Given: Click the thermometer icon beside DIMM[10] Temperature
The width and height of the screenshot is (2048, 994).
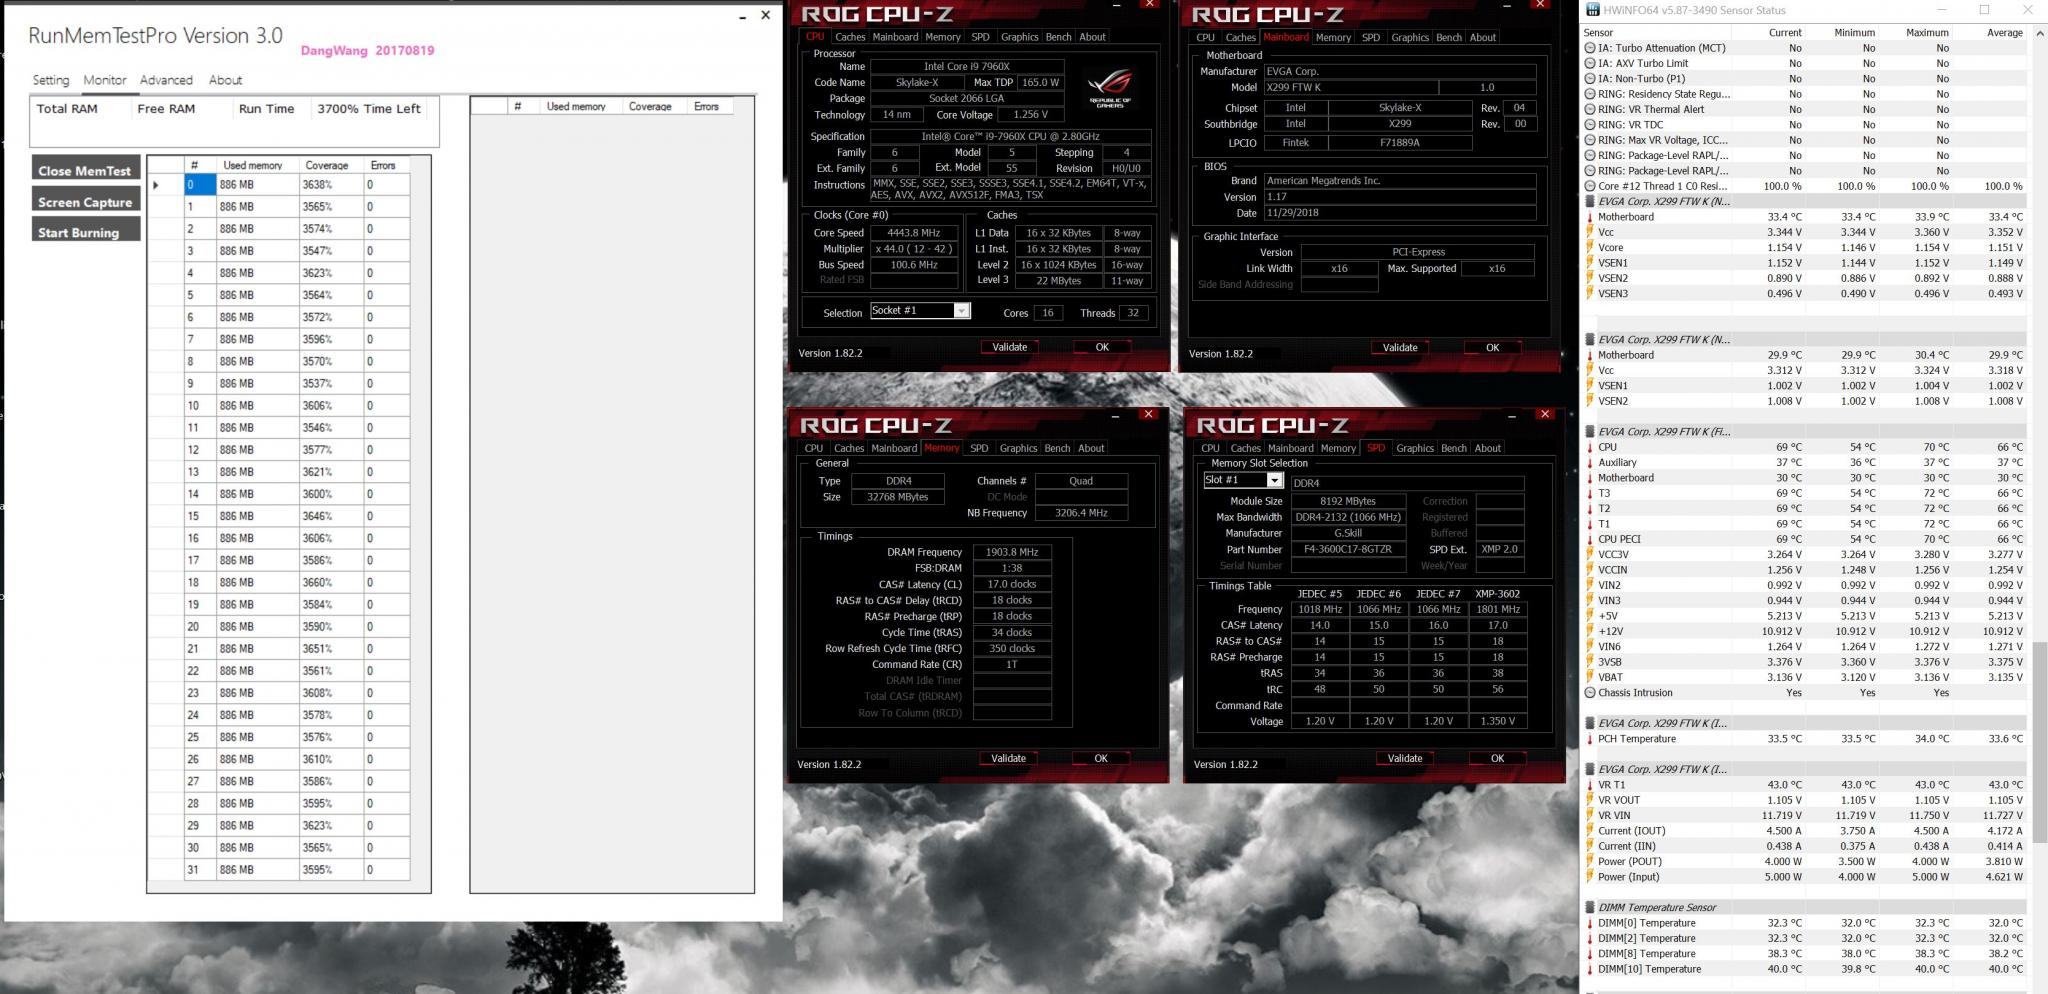Looking at the screenshot, I should coord(1590,969).
